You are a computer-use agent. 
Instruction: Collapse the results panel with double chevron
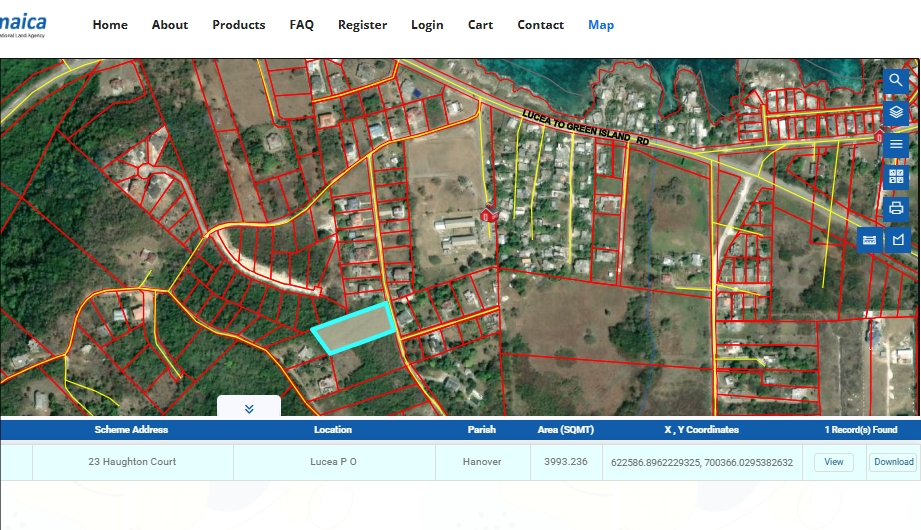point(249,408)
